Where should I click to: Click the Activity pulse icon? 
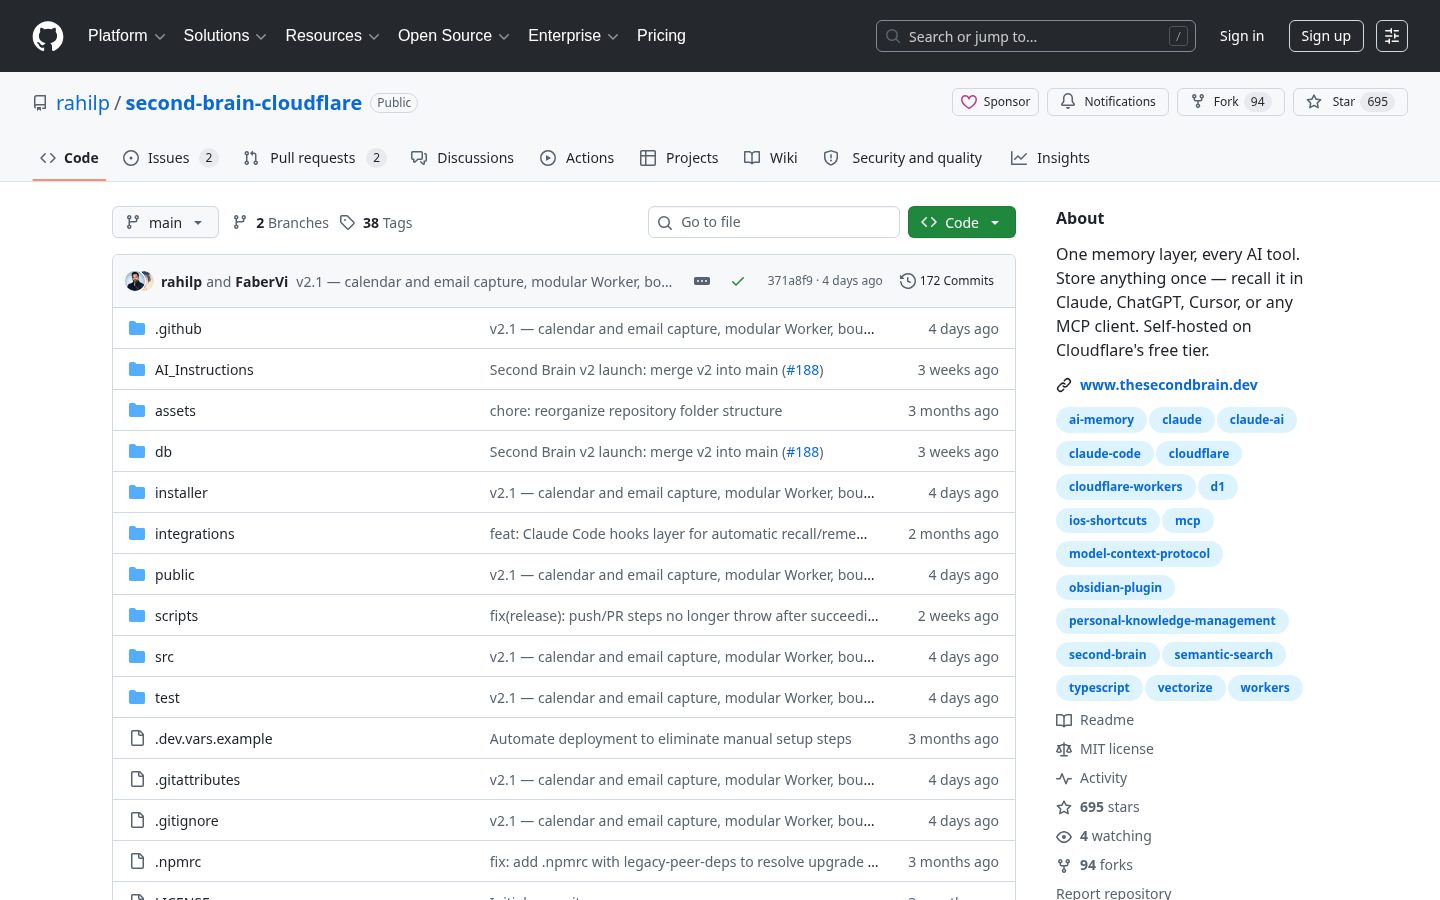point(1064,778)
